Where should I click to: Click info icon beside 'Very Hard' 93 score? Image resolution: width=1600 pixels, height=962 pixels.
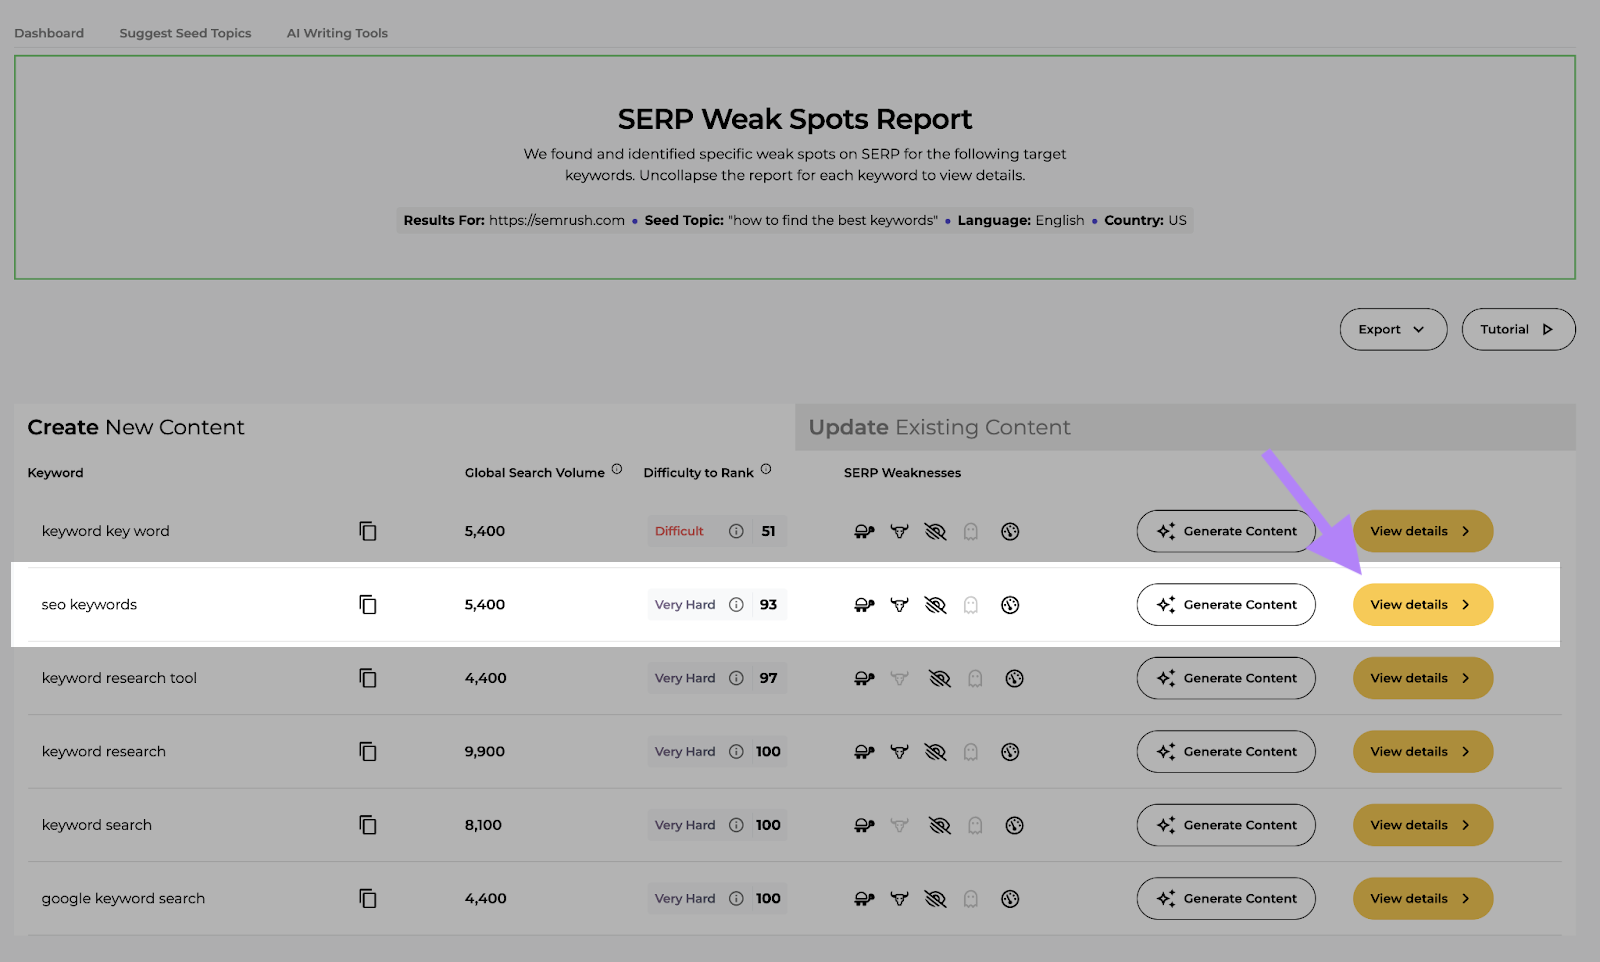click(736, 605)
